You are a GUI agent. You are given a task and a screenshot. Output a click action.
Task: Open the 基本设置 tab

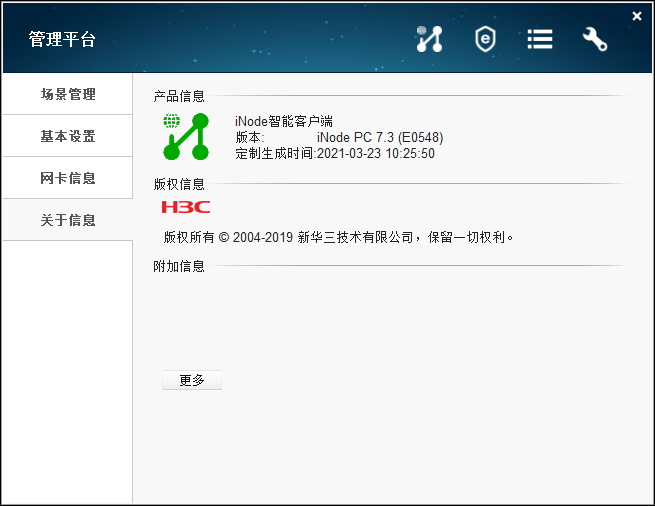[68, 136]
